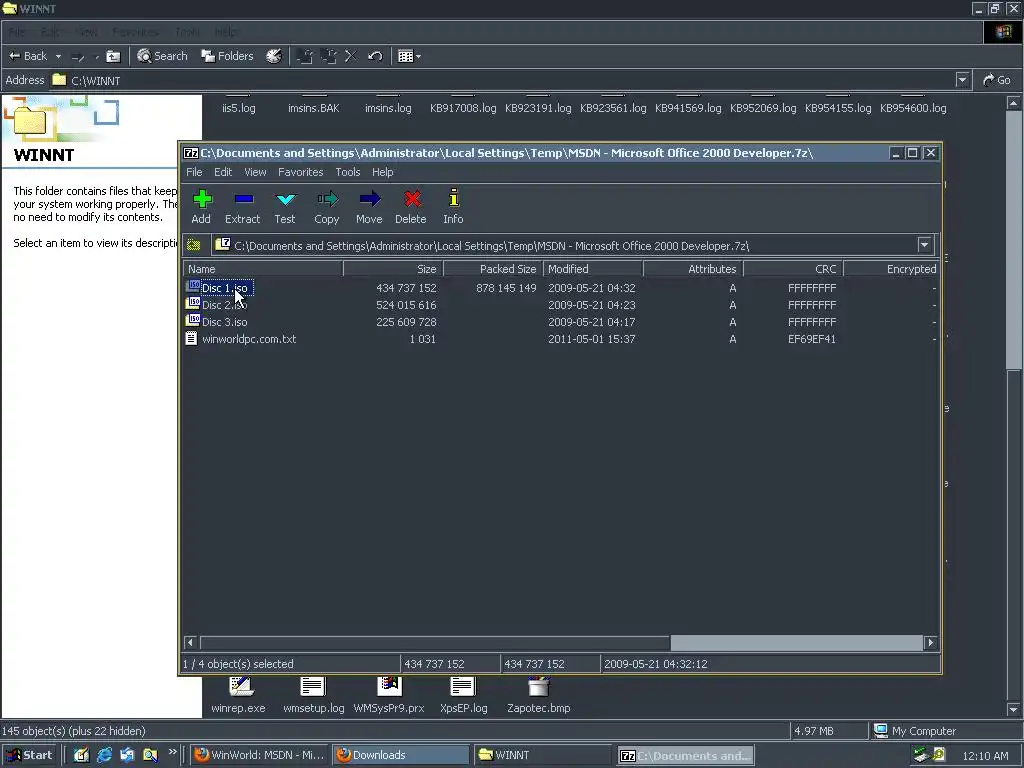Open Info for the archive in 7-Zip
This screenshot has width=1024, height=768.
[x=453, y=206]
